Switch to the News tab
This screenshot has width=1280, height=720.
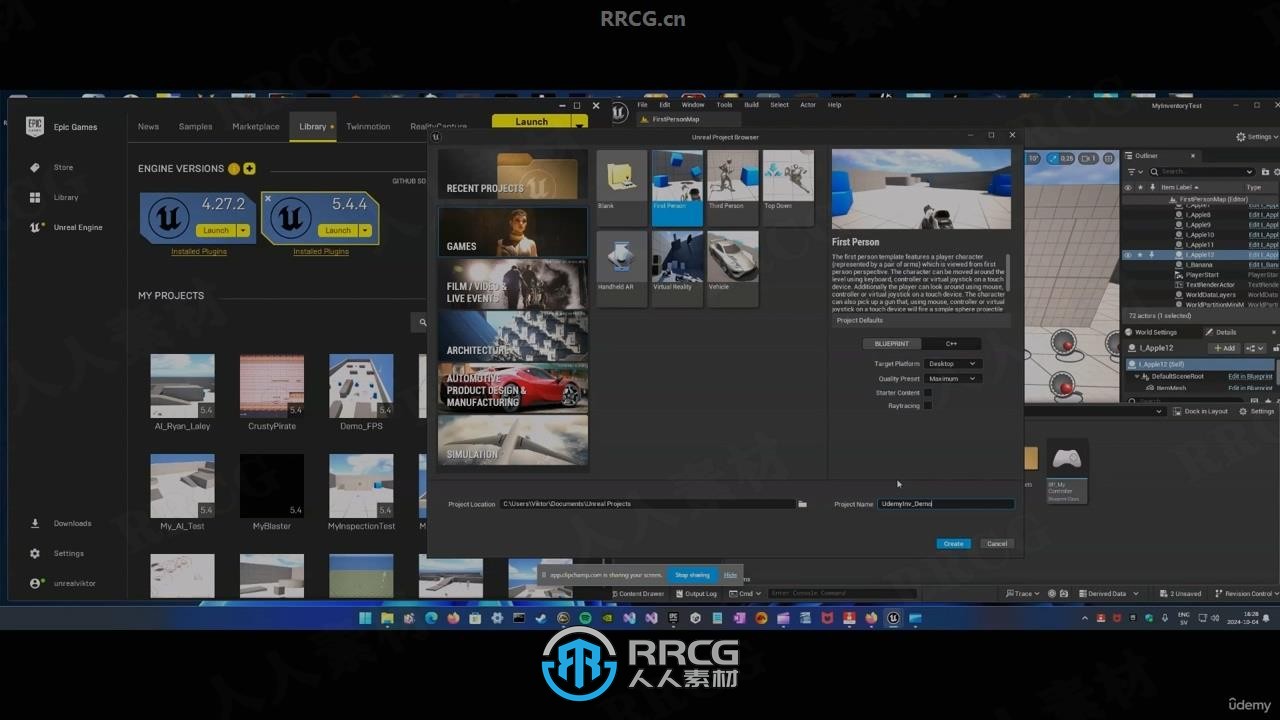148,127
